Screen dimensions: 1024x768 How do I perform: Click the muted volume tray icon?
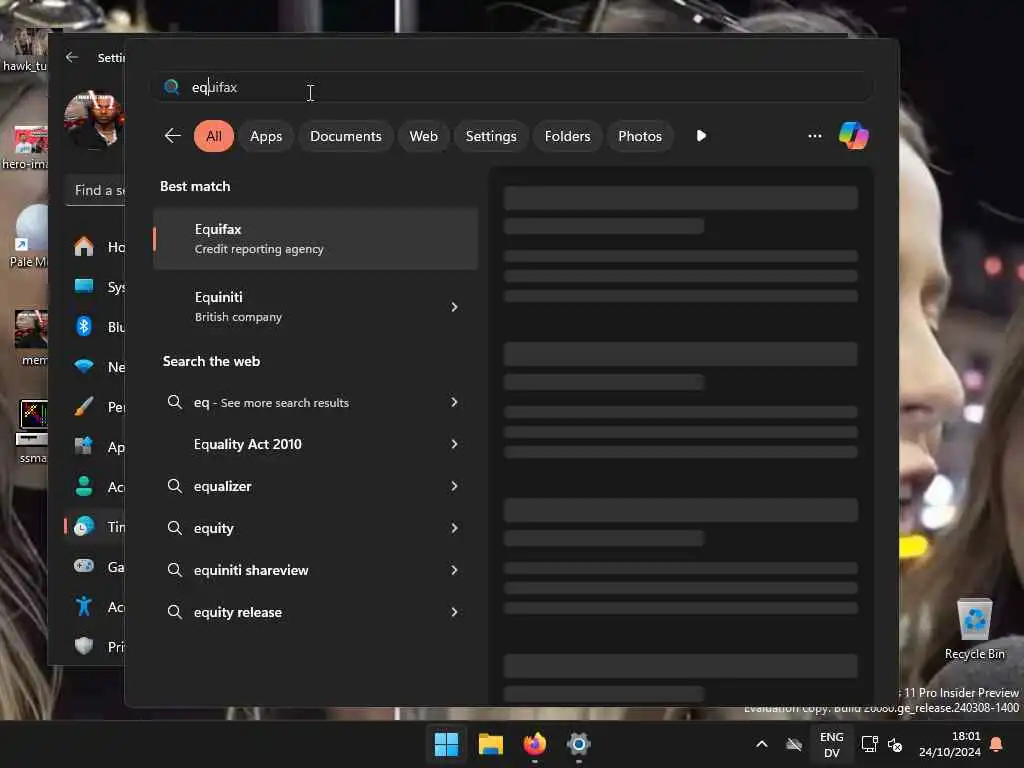click(x=895, y=744)
